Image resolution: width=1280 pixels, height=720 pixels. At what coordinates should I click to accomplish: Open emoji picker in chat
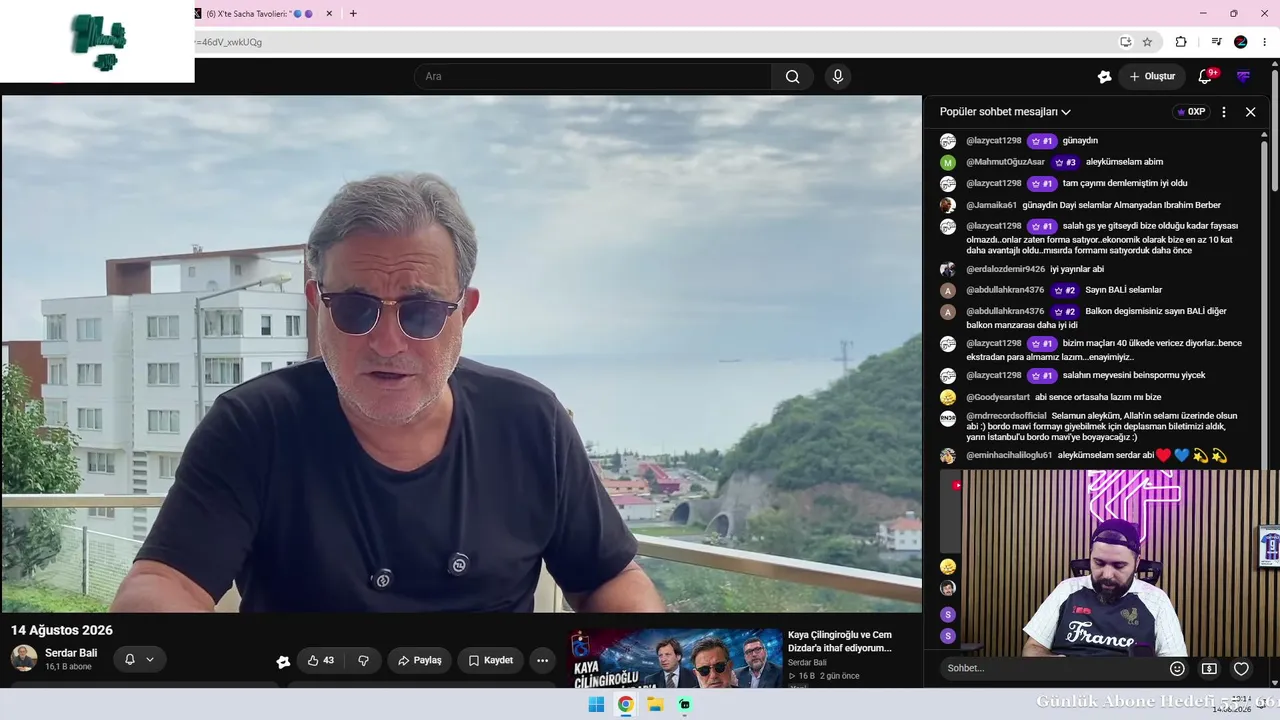[x=1177, y=668]
